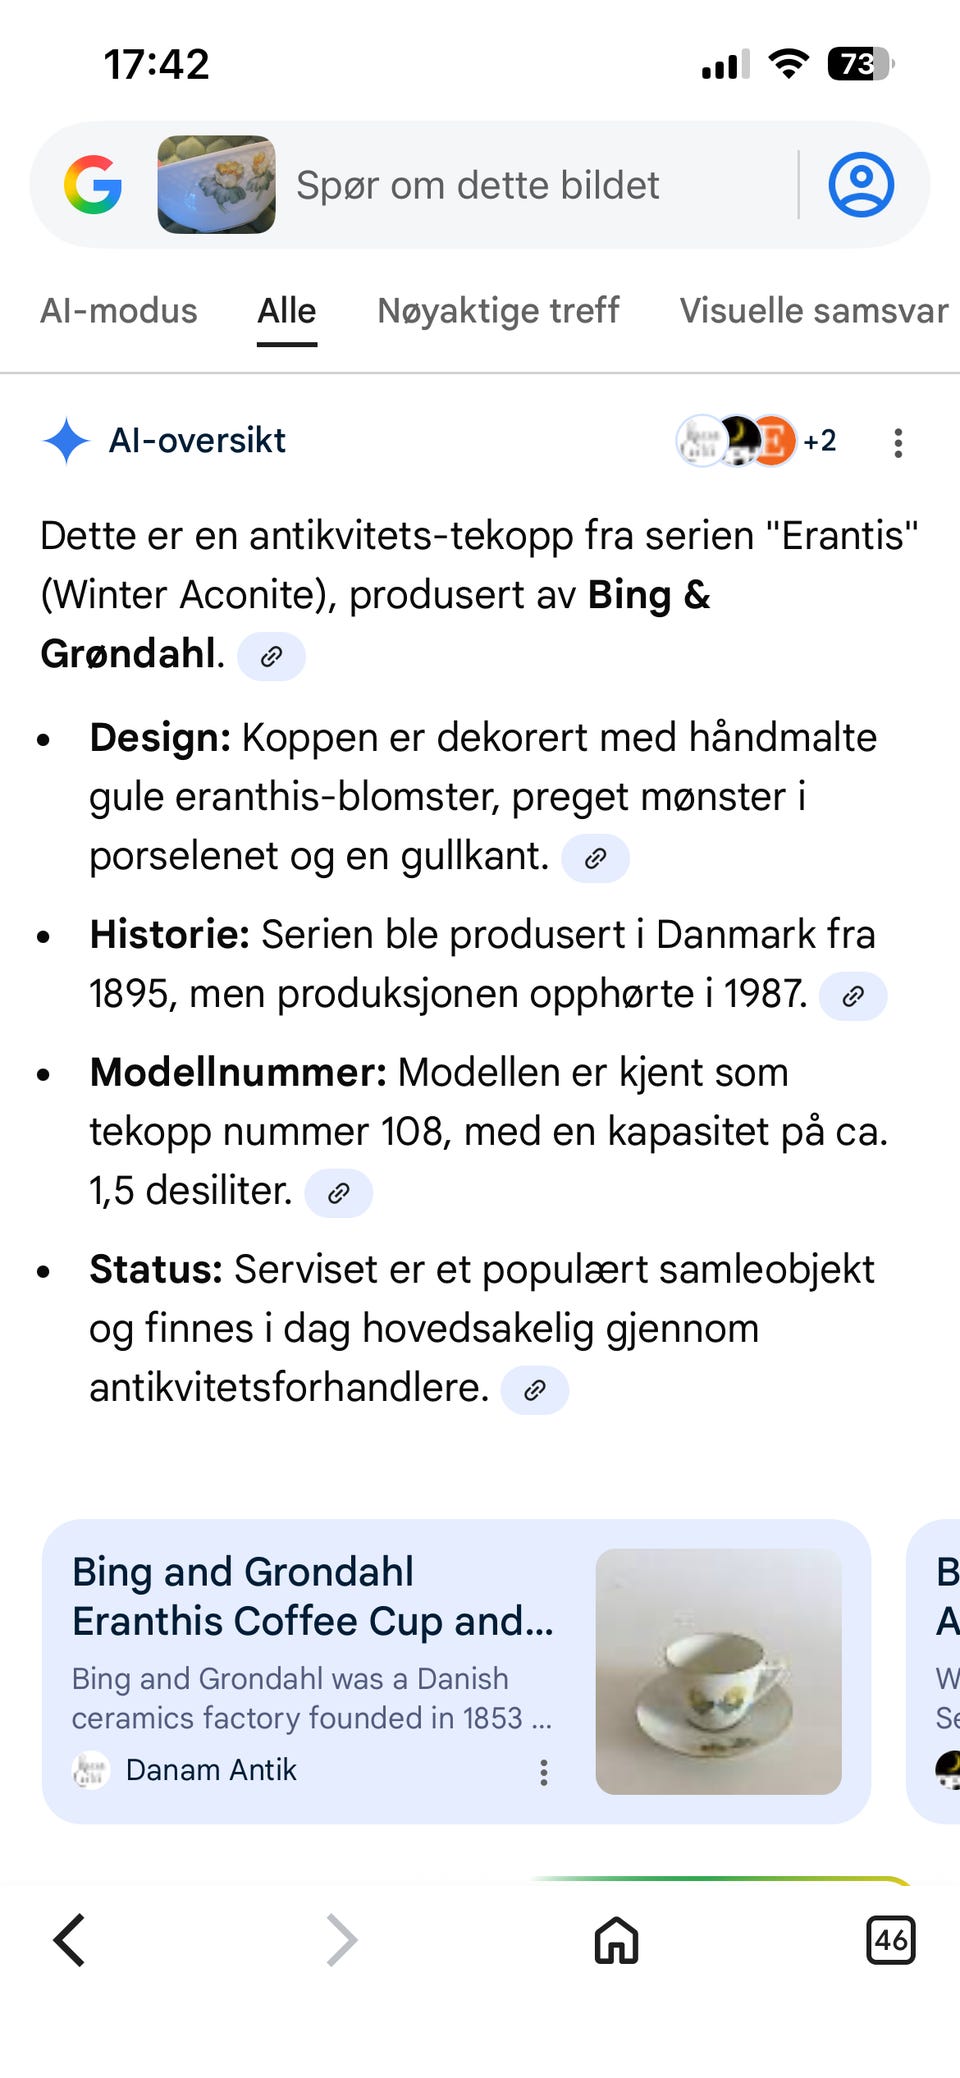
Task: Open three-dot menu on Danam Antik card
Action: (x=544, y=1772)
